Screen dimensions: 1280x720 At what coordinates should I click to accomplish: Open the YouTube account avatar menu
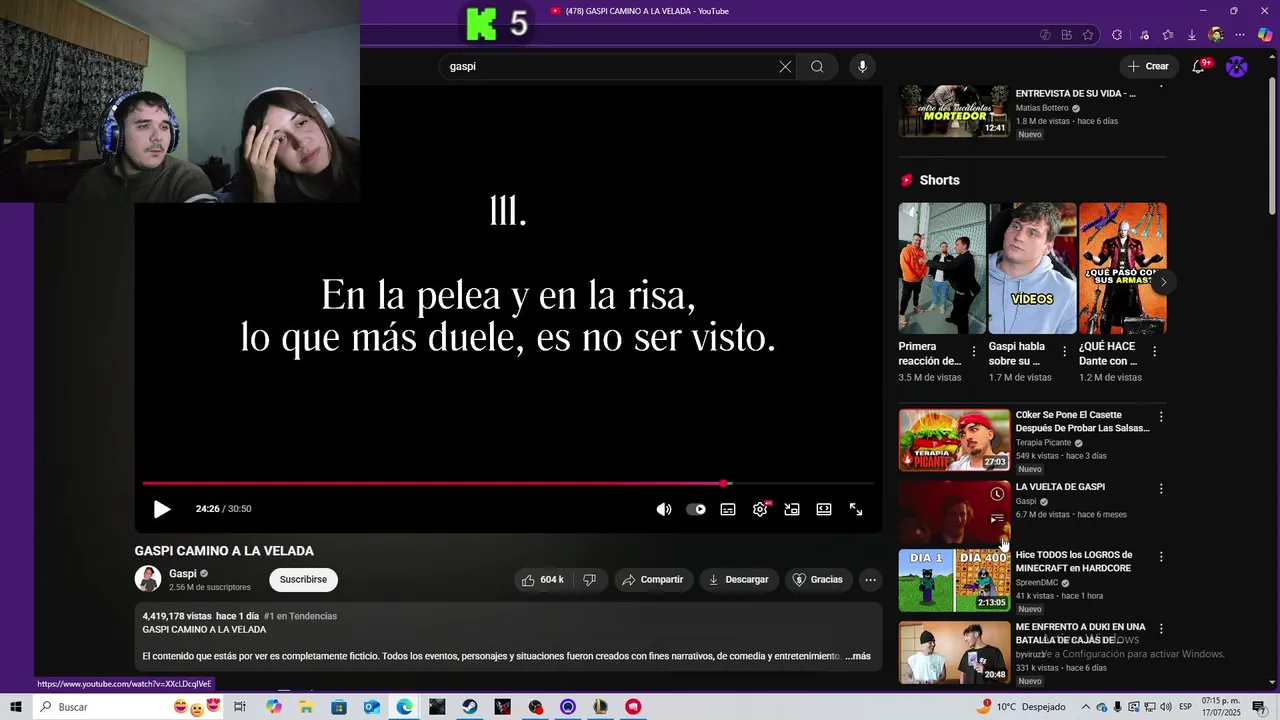(1237, 67)
